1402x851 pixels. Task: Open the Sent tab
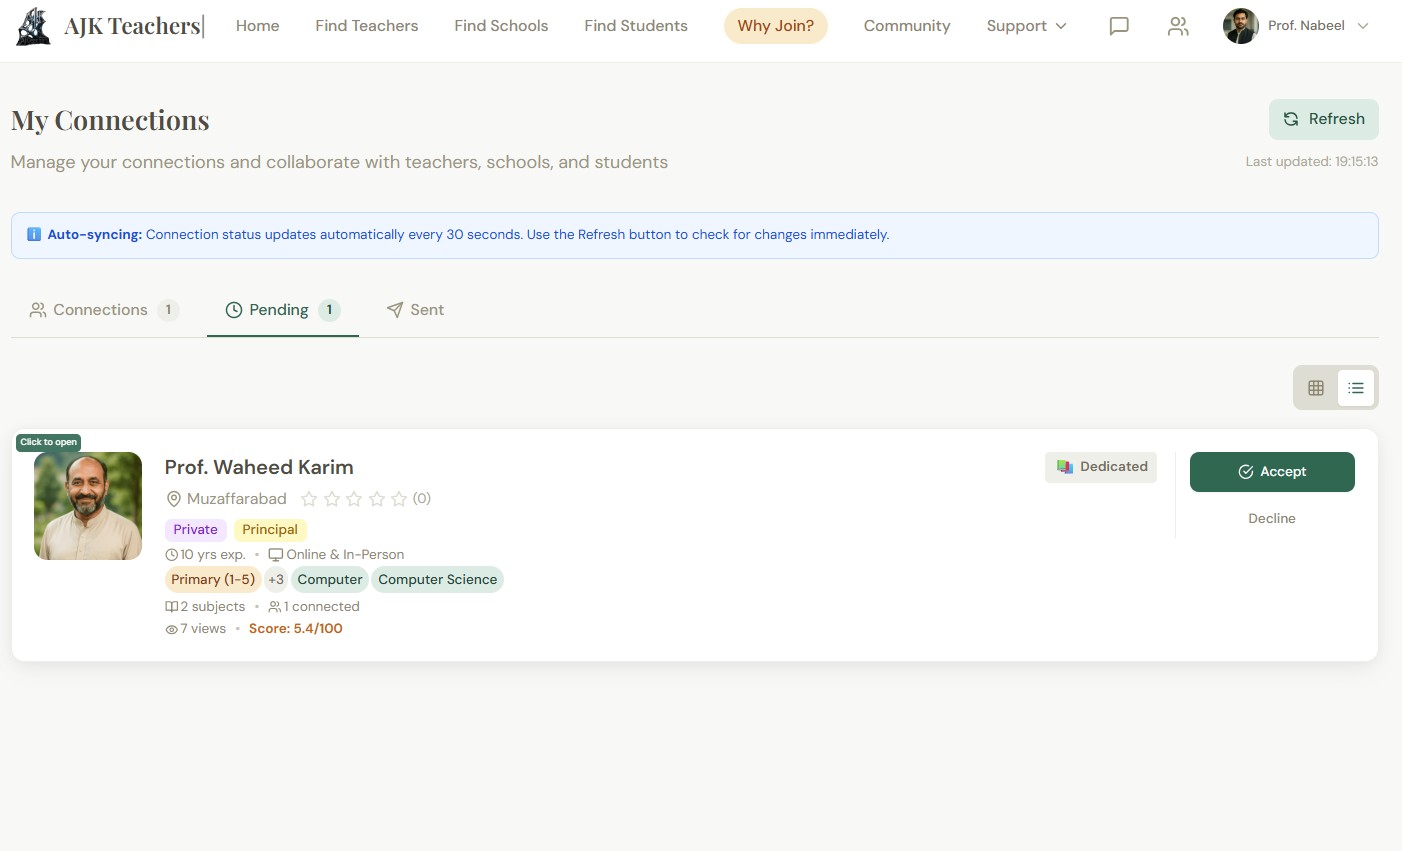415,310
